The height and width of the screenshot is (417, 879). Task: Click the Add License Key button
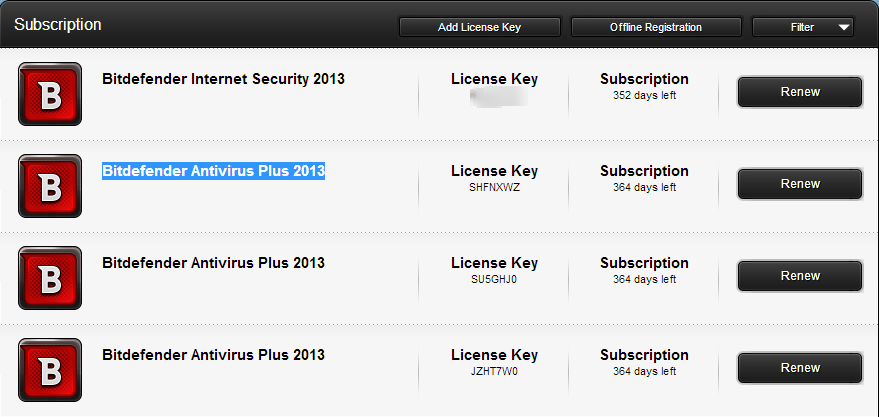coord(480,27)
